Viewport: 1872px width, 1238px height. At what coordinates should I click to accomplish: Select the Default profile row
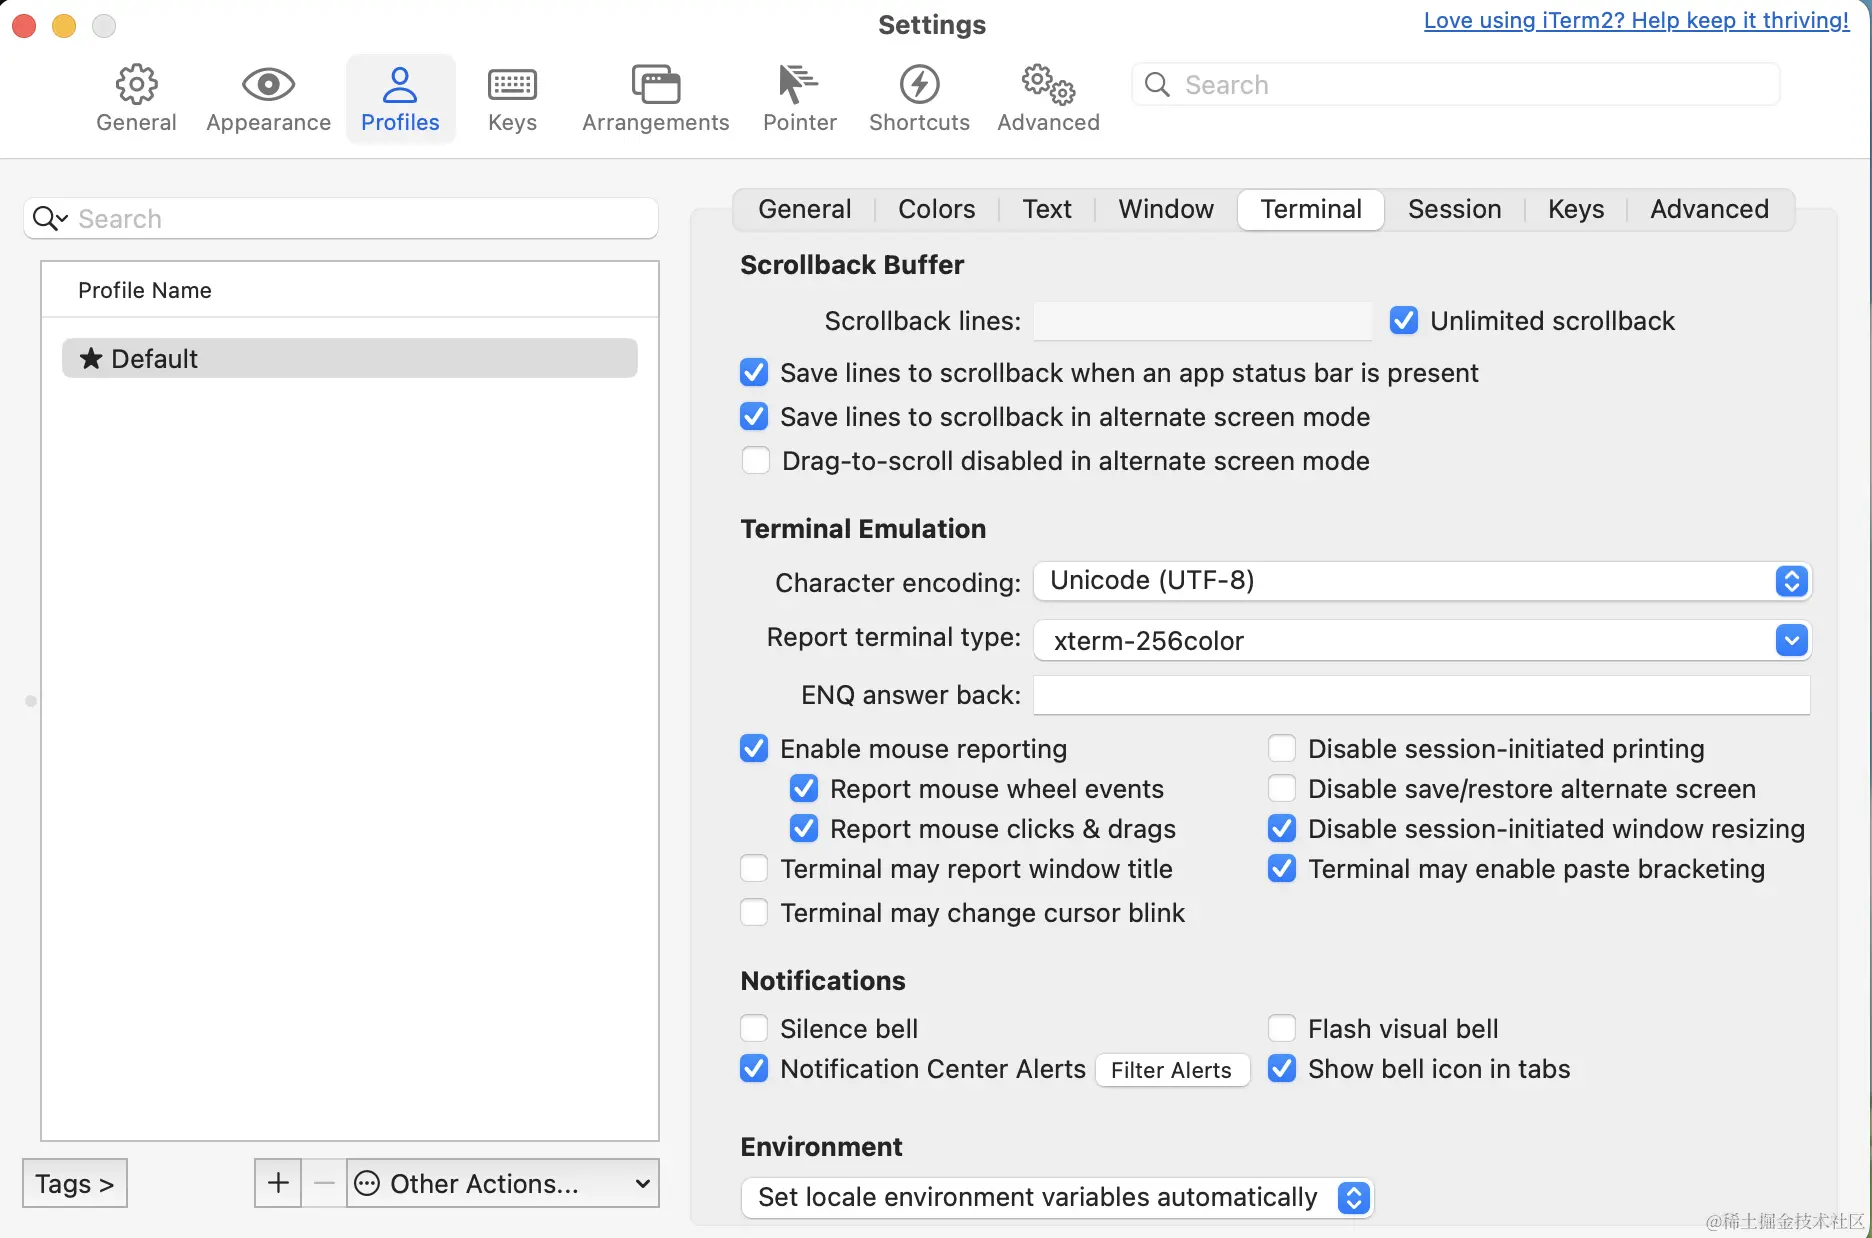pyautogui.click(x=350, y=358)
